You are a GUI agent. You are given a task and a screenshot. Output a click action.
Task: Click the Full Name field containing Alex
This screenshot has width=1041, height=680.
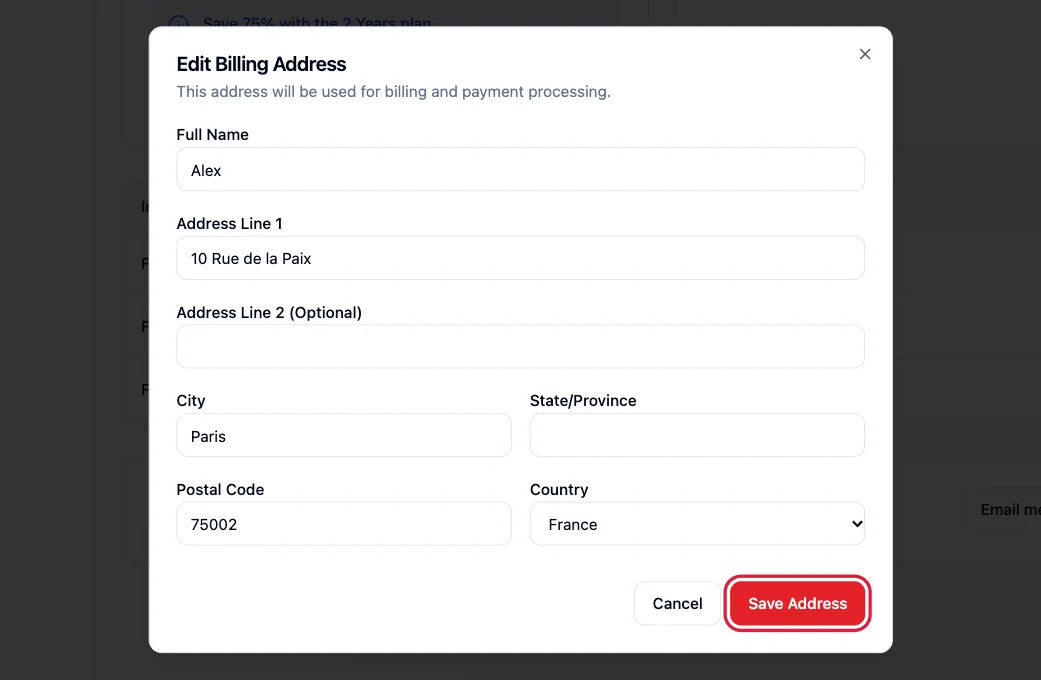(520, 169)
